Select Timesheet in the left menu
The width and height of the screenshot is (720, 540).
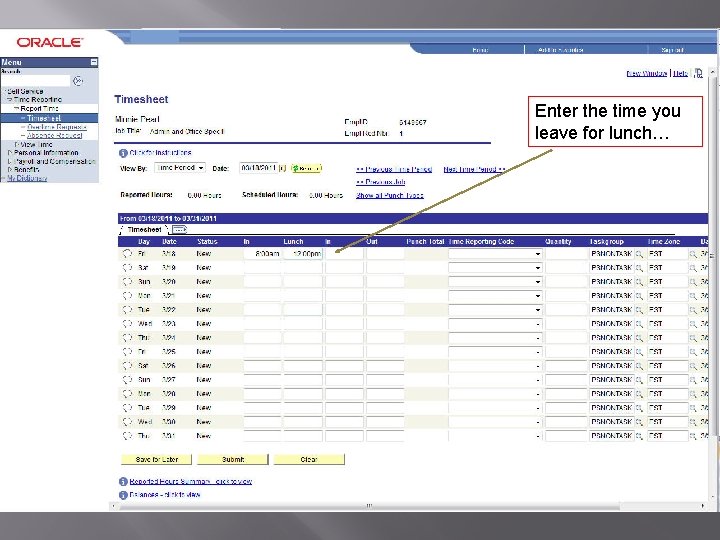point(44,118)
